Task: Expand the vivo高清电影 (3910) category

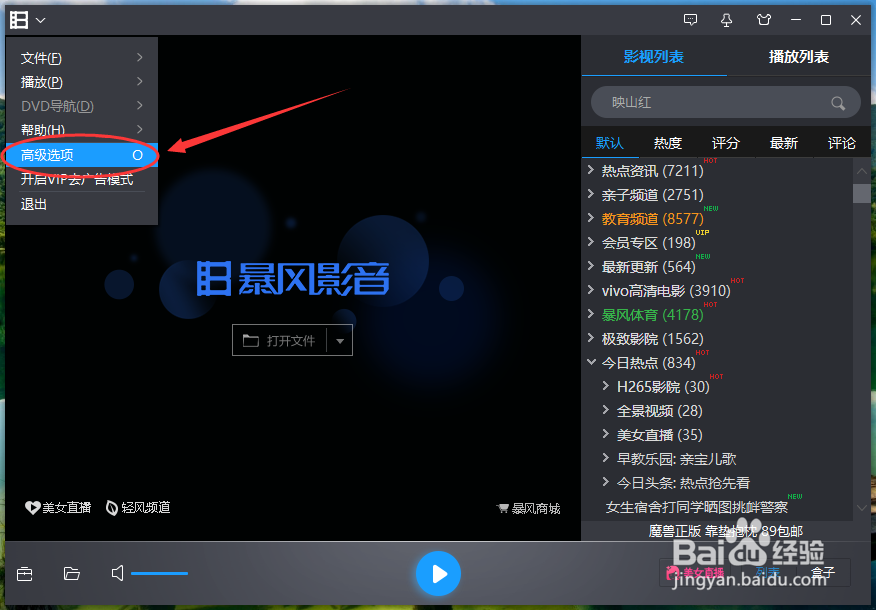Action: click(x=591, y=290)
